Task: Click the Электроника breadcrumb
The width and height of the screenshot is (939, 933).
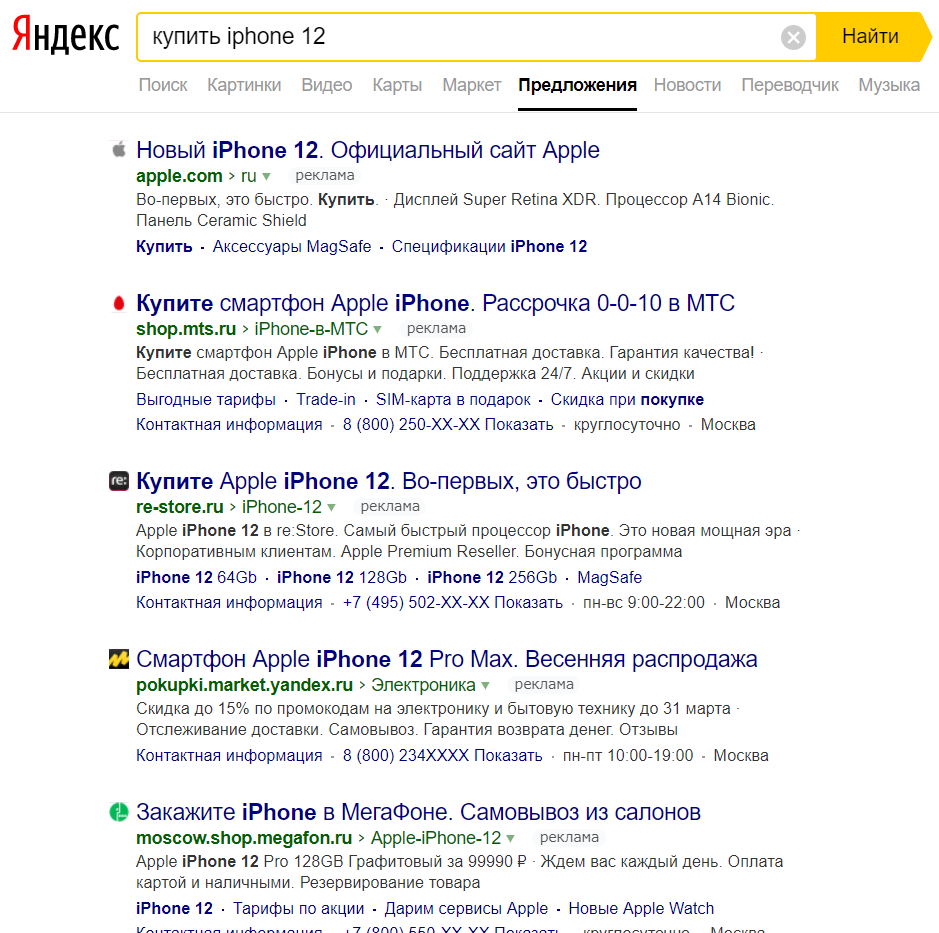Action: point(423,684)
